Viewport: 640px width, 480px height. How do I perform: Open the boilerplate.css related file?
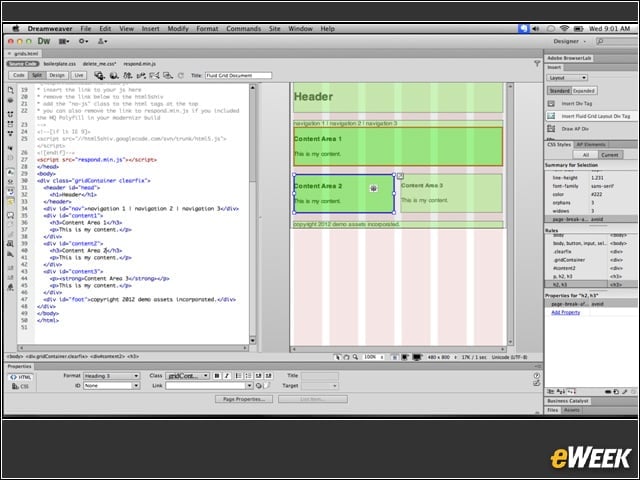60,64
